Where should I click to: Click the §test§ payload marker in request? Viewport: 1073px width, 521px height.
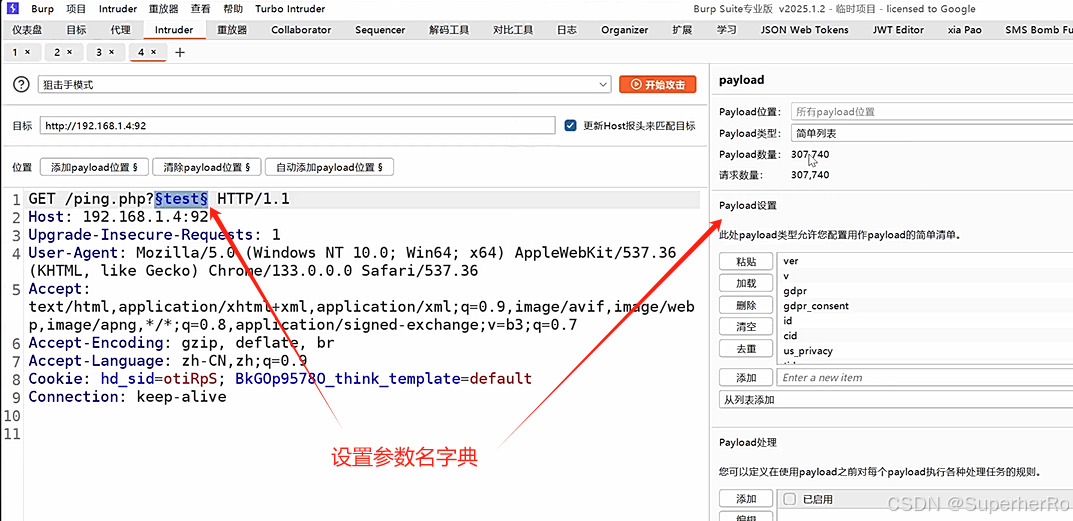181,199
